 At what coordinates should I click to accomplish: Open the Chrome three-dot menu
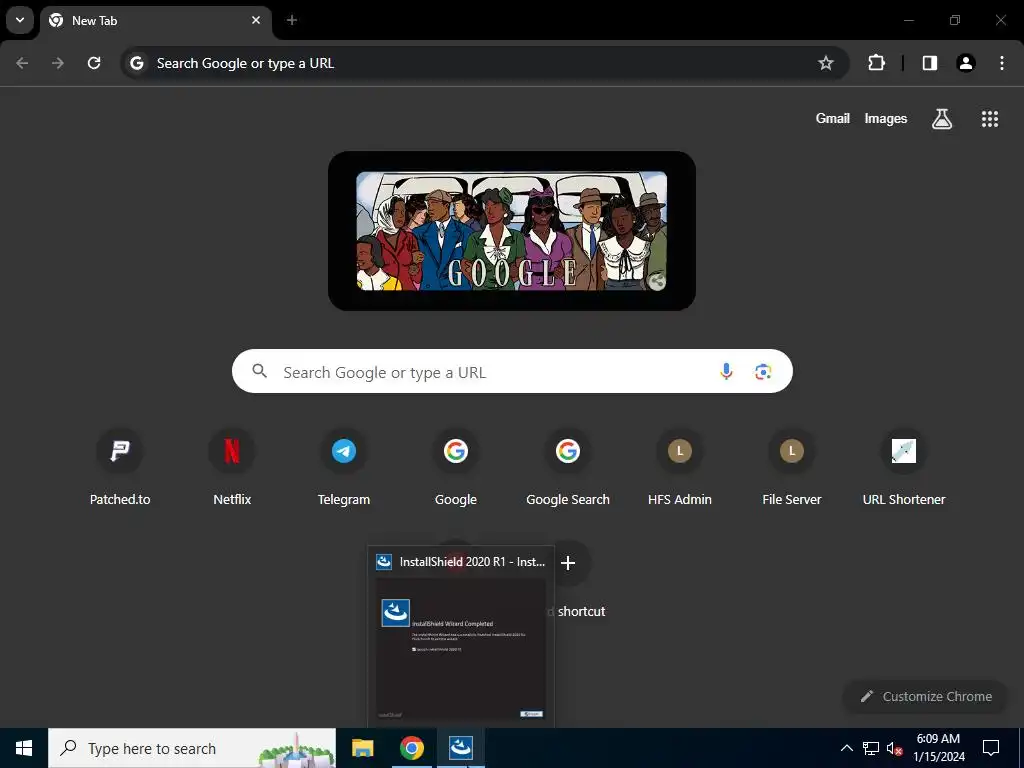(1001, 63)
